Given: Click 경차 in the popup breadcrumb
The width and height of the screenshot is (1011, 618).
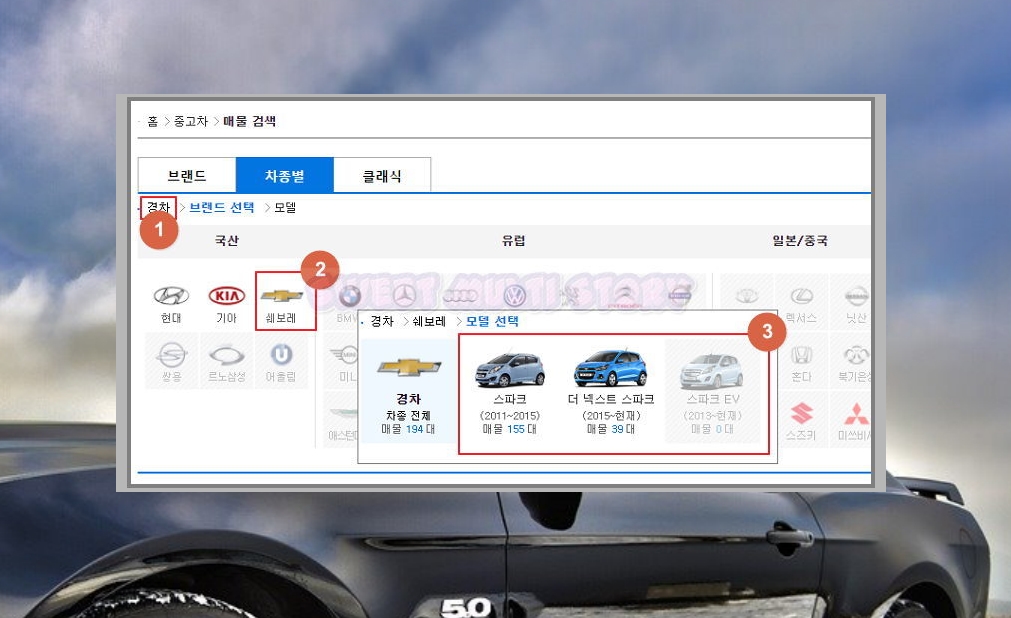Looking at the screenshot, I should click(x=382, y=321).
